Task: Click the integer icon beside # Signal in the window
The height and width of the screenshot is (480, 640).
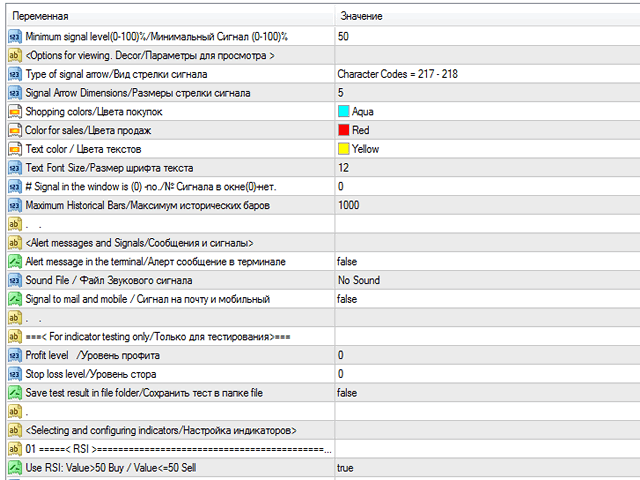Action: pos(15,187)
